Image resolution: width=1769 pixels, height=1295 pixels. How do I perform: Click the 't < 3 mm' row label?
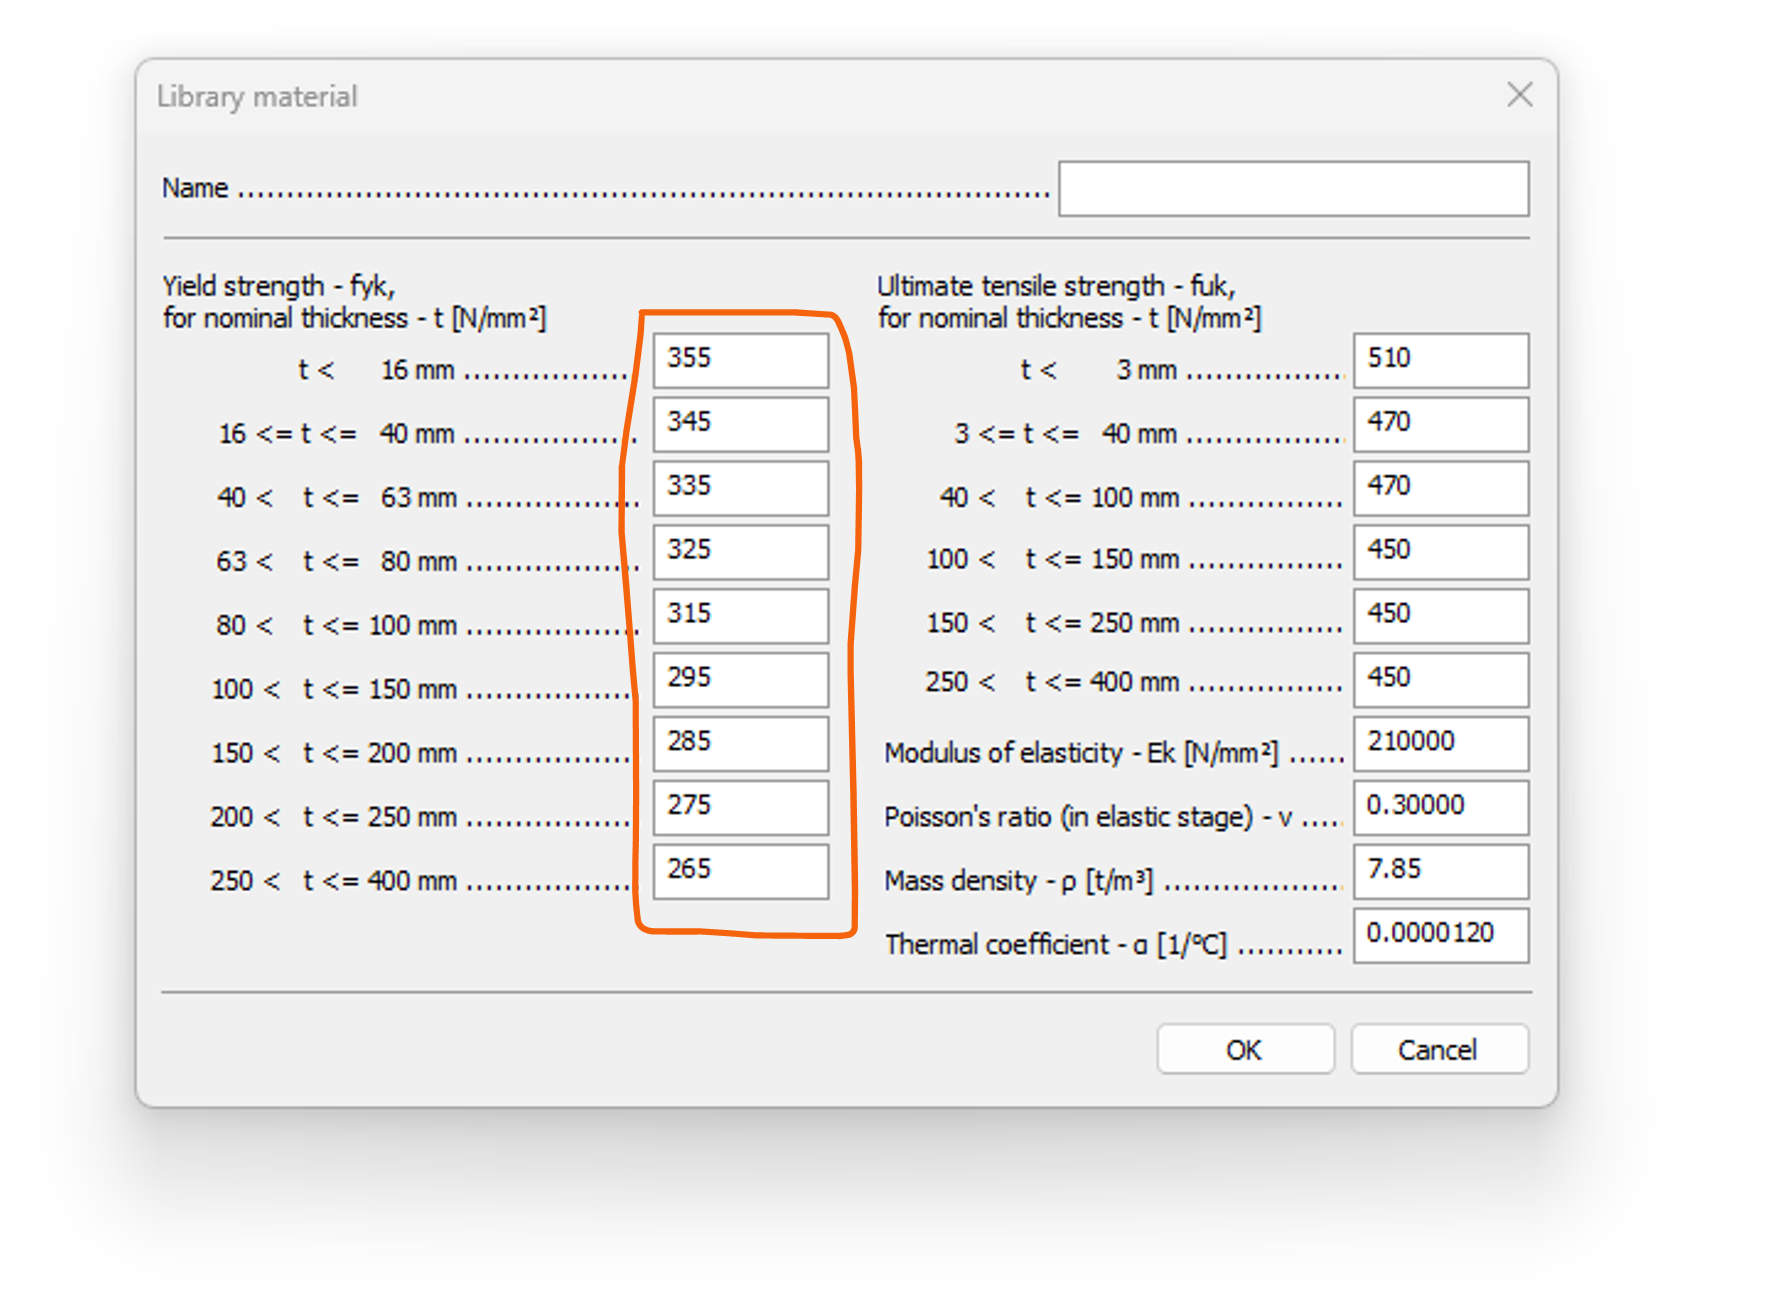(1098, 370)
